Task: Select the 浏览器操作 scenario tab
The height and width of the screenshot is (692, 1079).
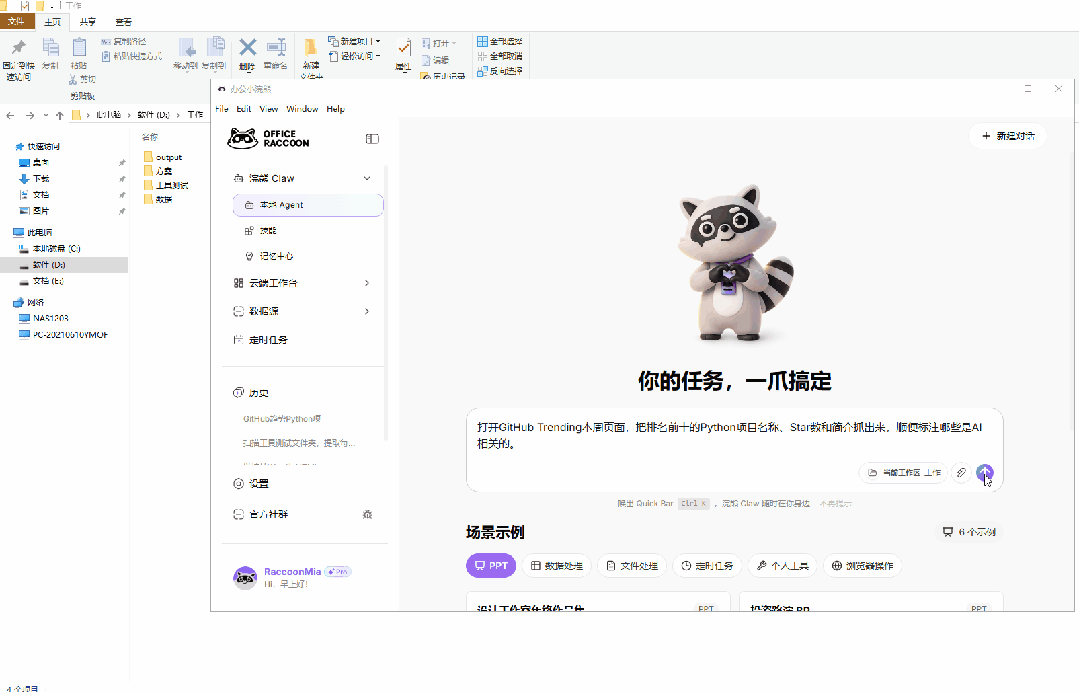Action: [x=862, y=565]
